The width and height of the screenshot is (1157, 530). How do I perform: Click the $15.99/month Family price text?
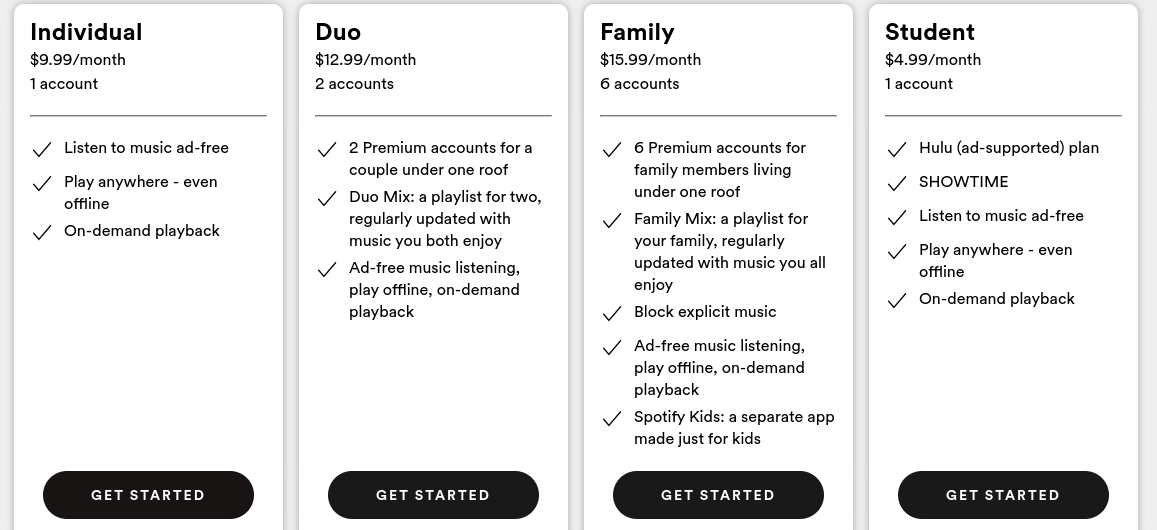tap(651, 60)
